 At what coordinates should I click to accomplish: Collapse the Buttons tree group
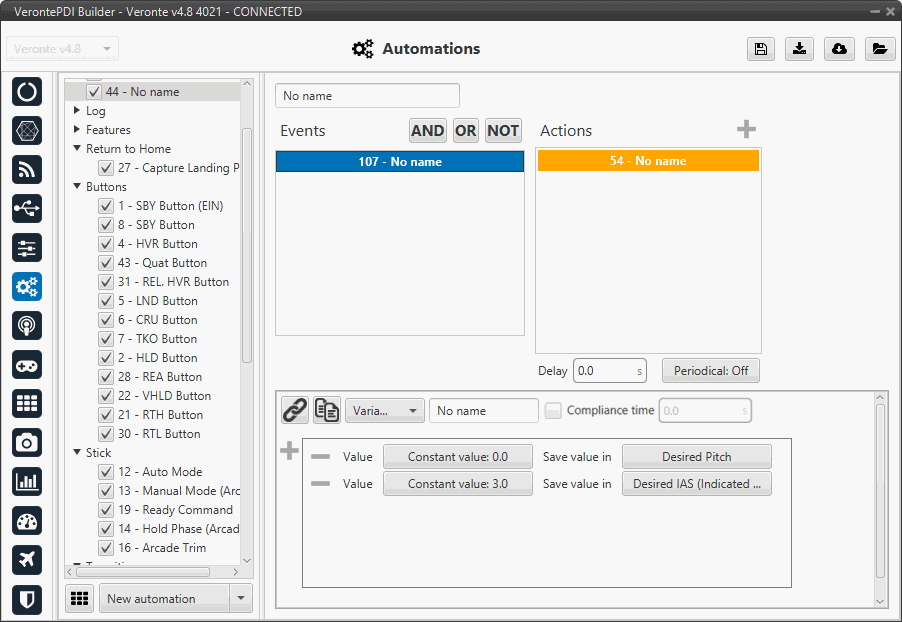[78, 187]
